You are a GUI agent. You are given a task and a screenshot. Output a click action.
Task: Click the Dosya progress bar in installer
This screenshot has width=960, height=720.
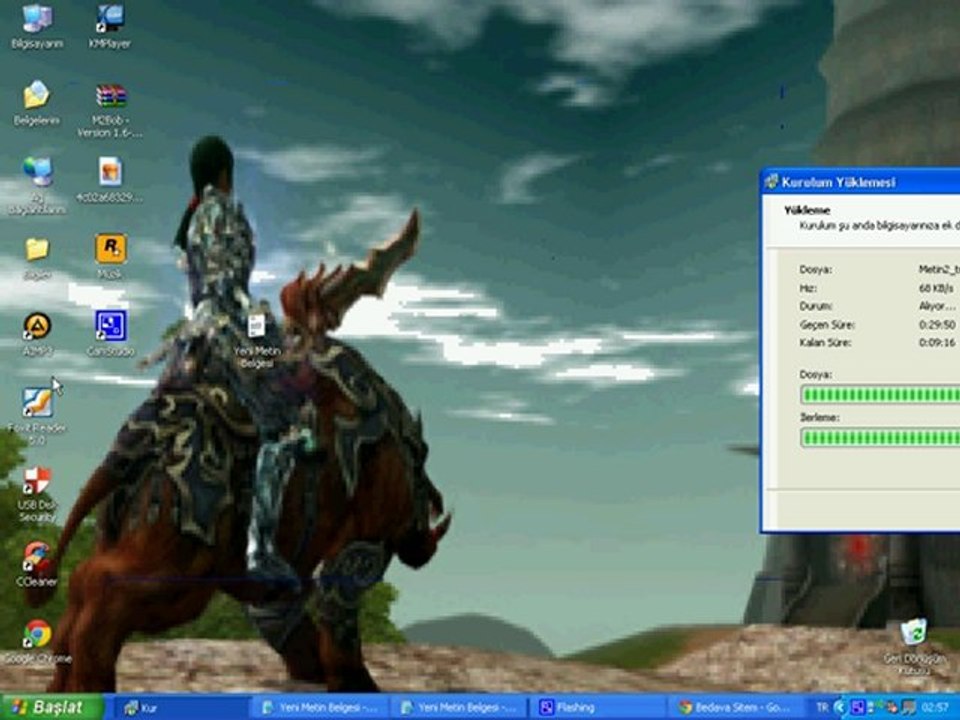point(880,395)
